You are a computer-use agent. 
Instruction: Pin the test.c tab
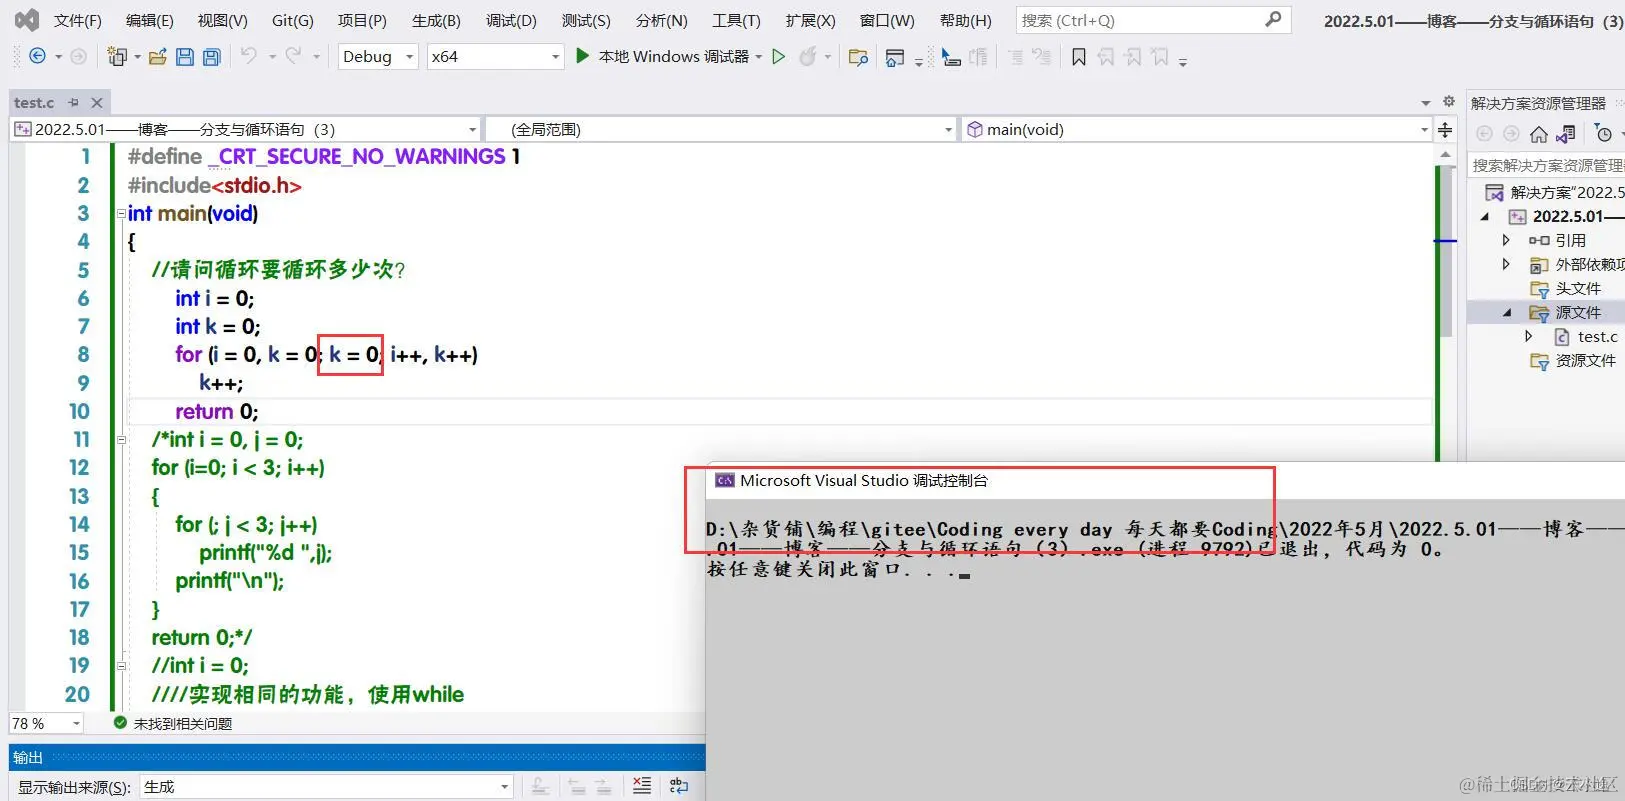tap(73, 102)
